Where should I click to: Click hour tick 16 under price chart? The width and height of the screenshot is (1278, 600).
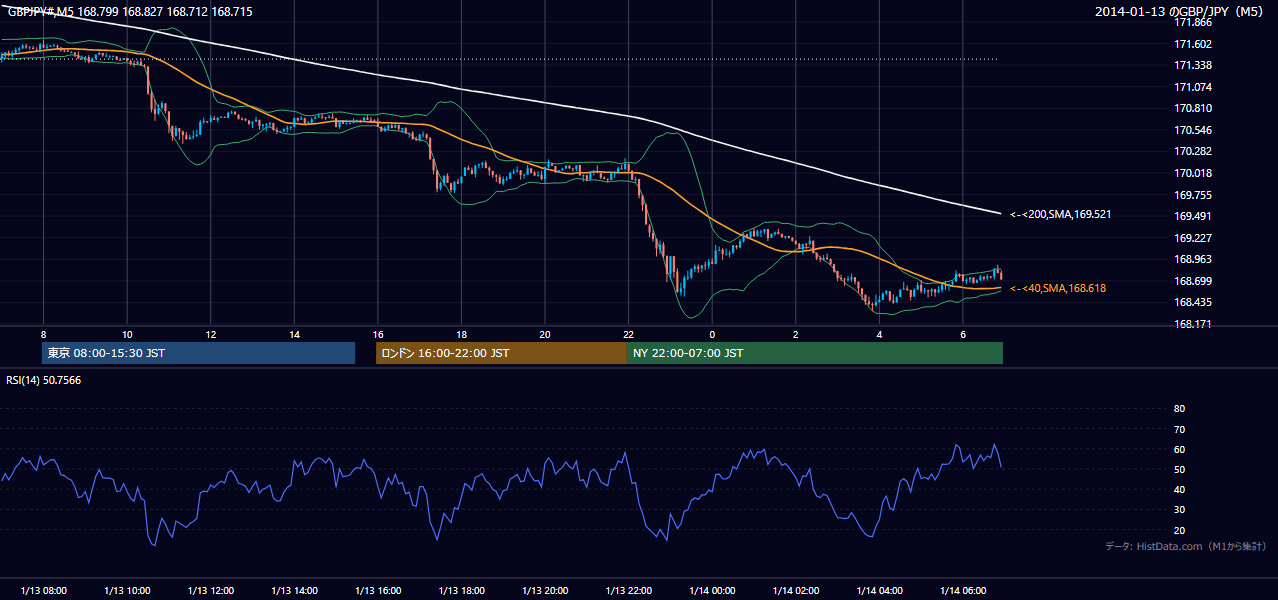click(377, 334)
